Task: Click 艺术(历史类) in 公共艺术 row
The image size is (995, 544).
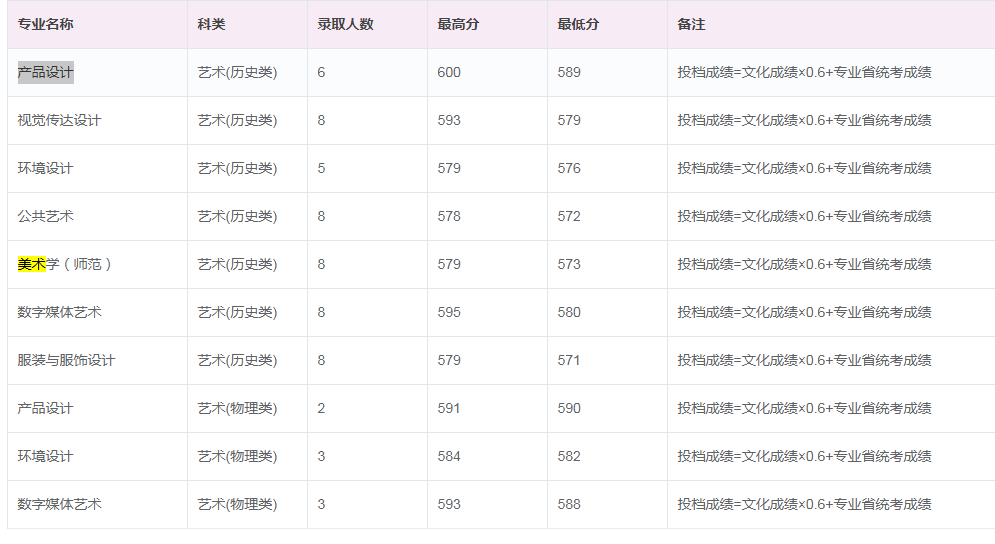Action: click(x=237, y=216)
